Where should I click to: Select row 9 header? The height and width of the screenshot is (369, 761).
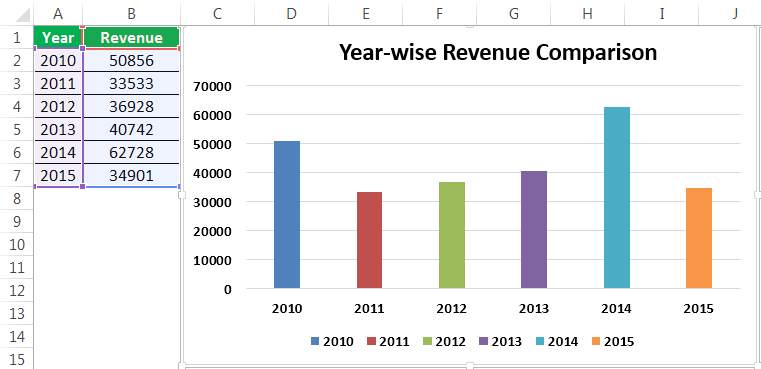[17, 221]
